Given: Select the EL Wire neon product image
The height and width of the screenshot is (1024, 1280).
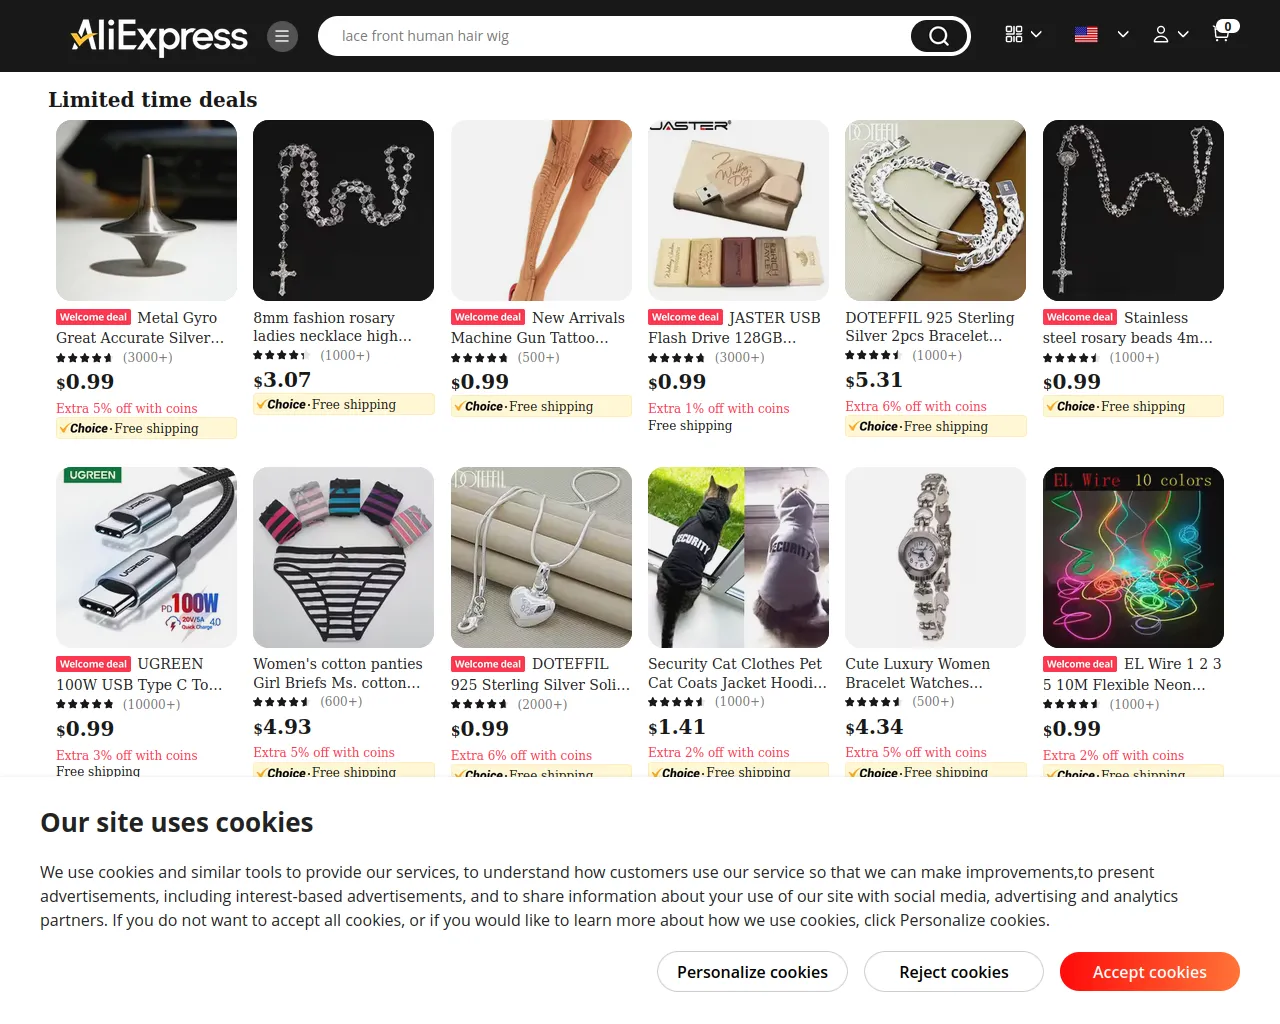Looking at the screenshot, I should pos(1133,557).
